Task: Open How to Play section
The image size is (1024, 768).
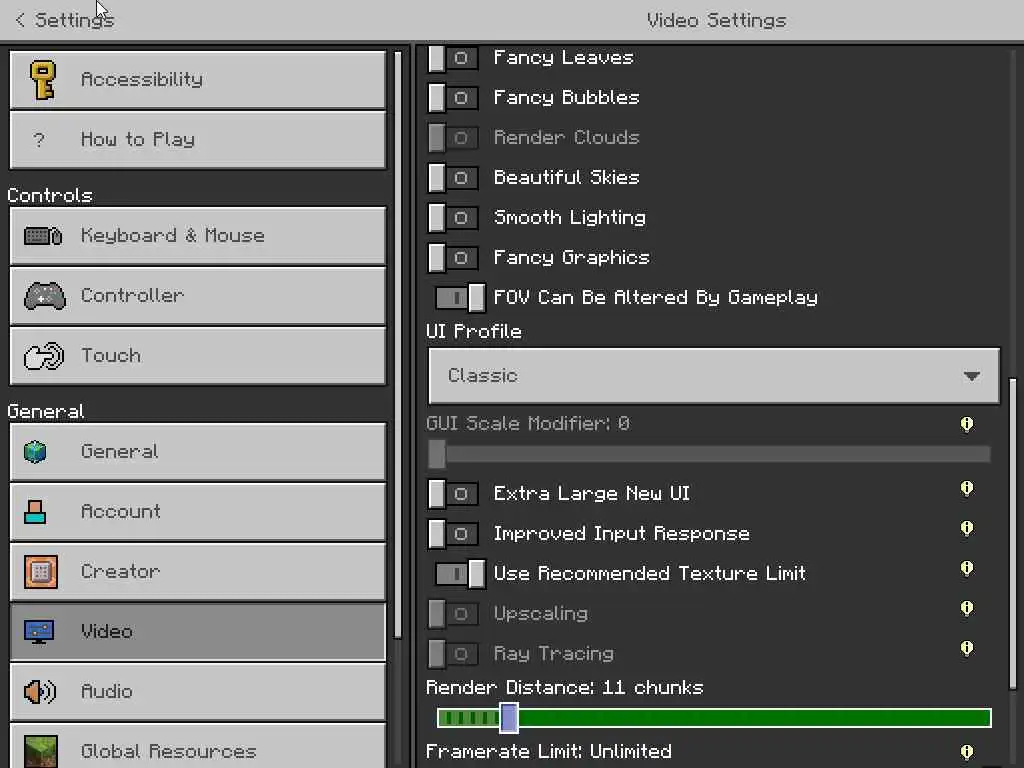Action: pyautogui.click(x=198, y=140)
